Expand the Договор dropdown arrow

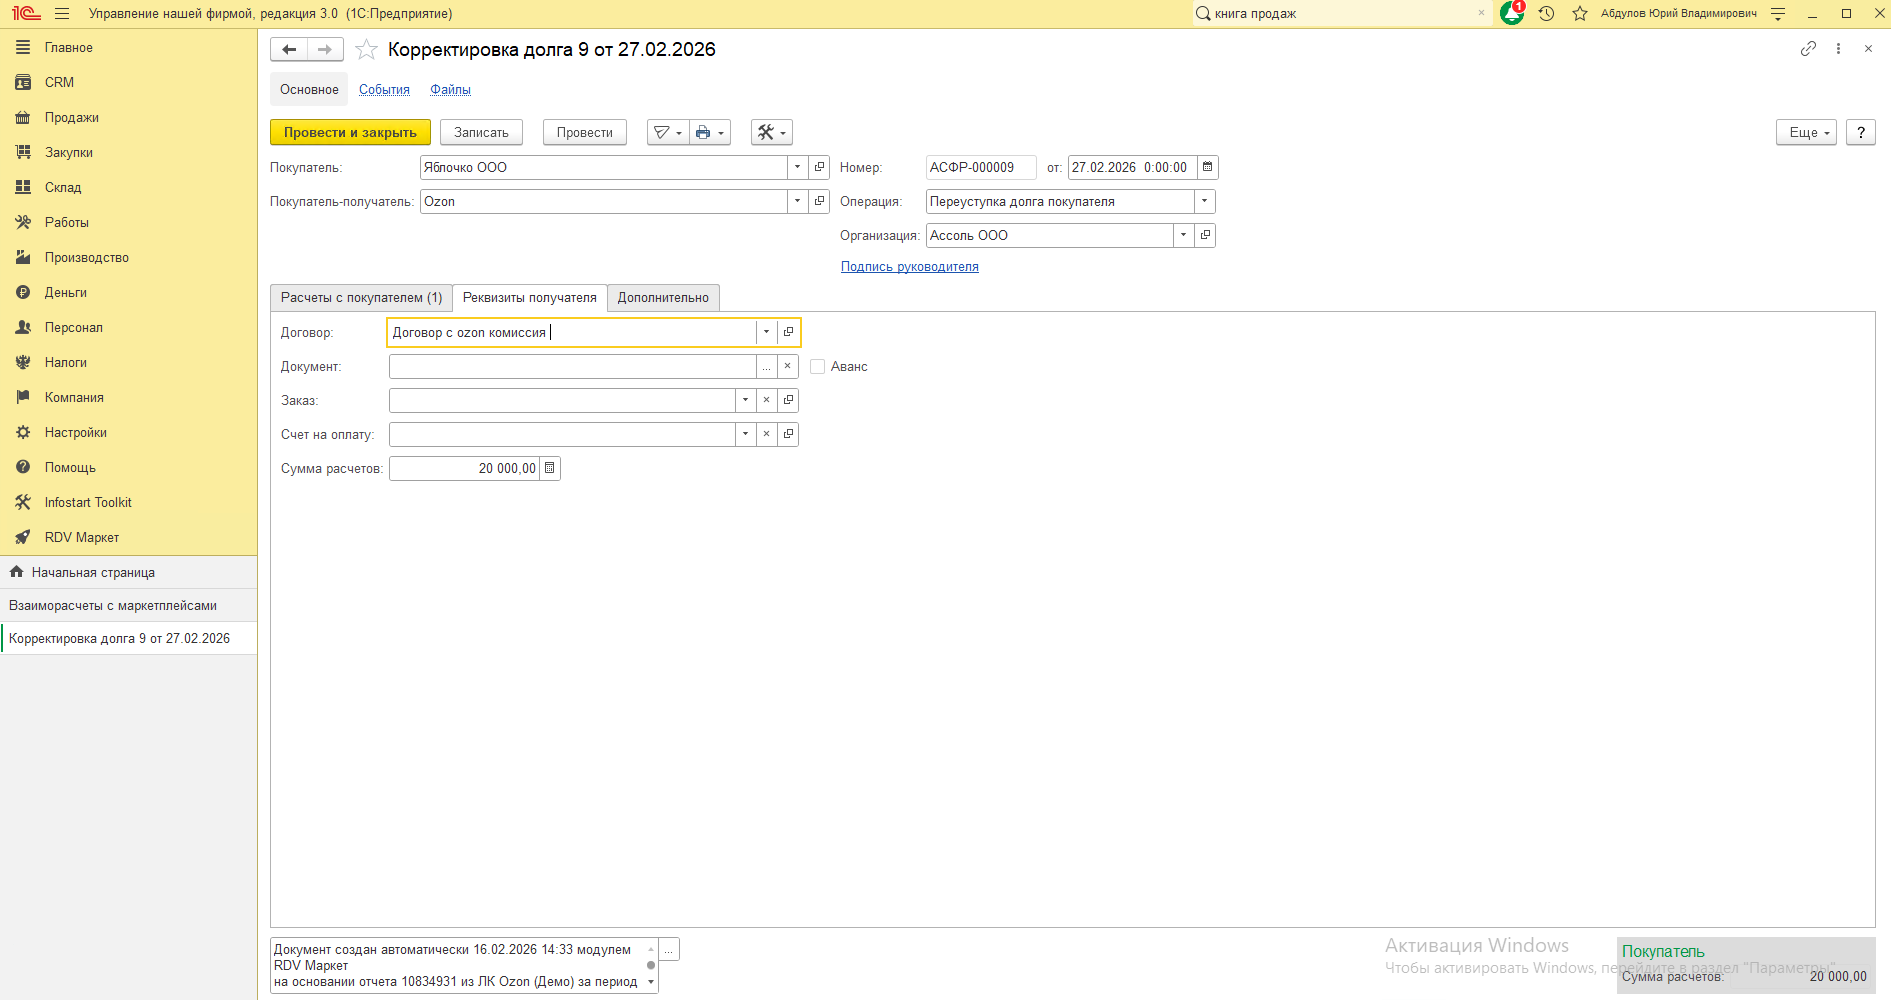pyautogui.click(x=766, y=332)
